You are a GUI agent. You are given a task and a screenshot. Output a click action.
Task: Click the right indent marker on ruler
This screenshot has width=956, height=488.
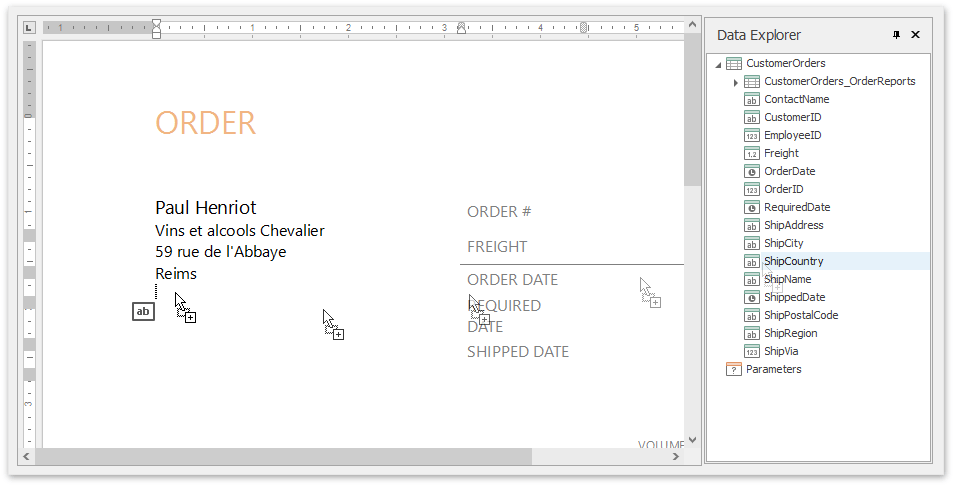point(583,27)
